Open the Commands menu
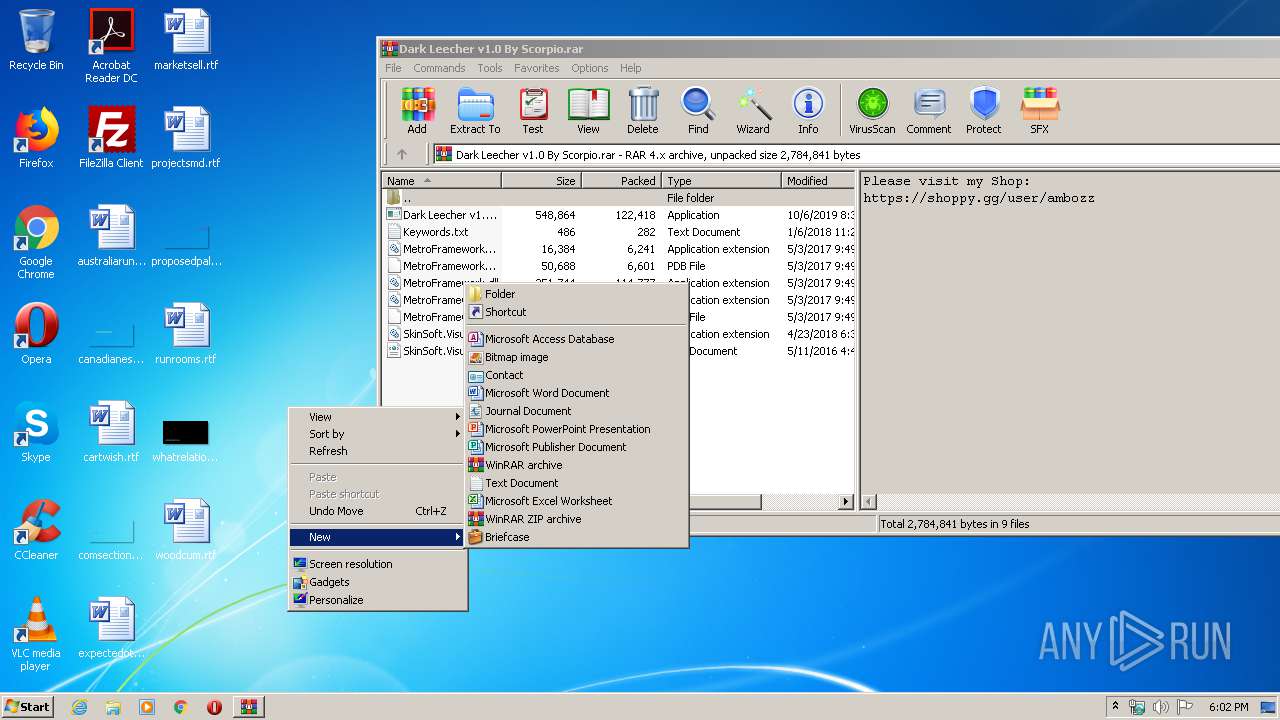1280x720 pixels. pyautogui.click(x=439, y=68)
